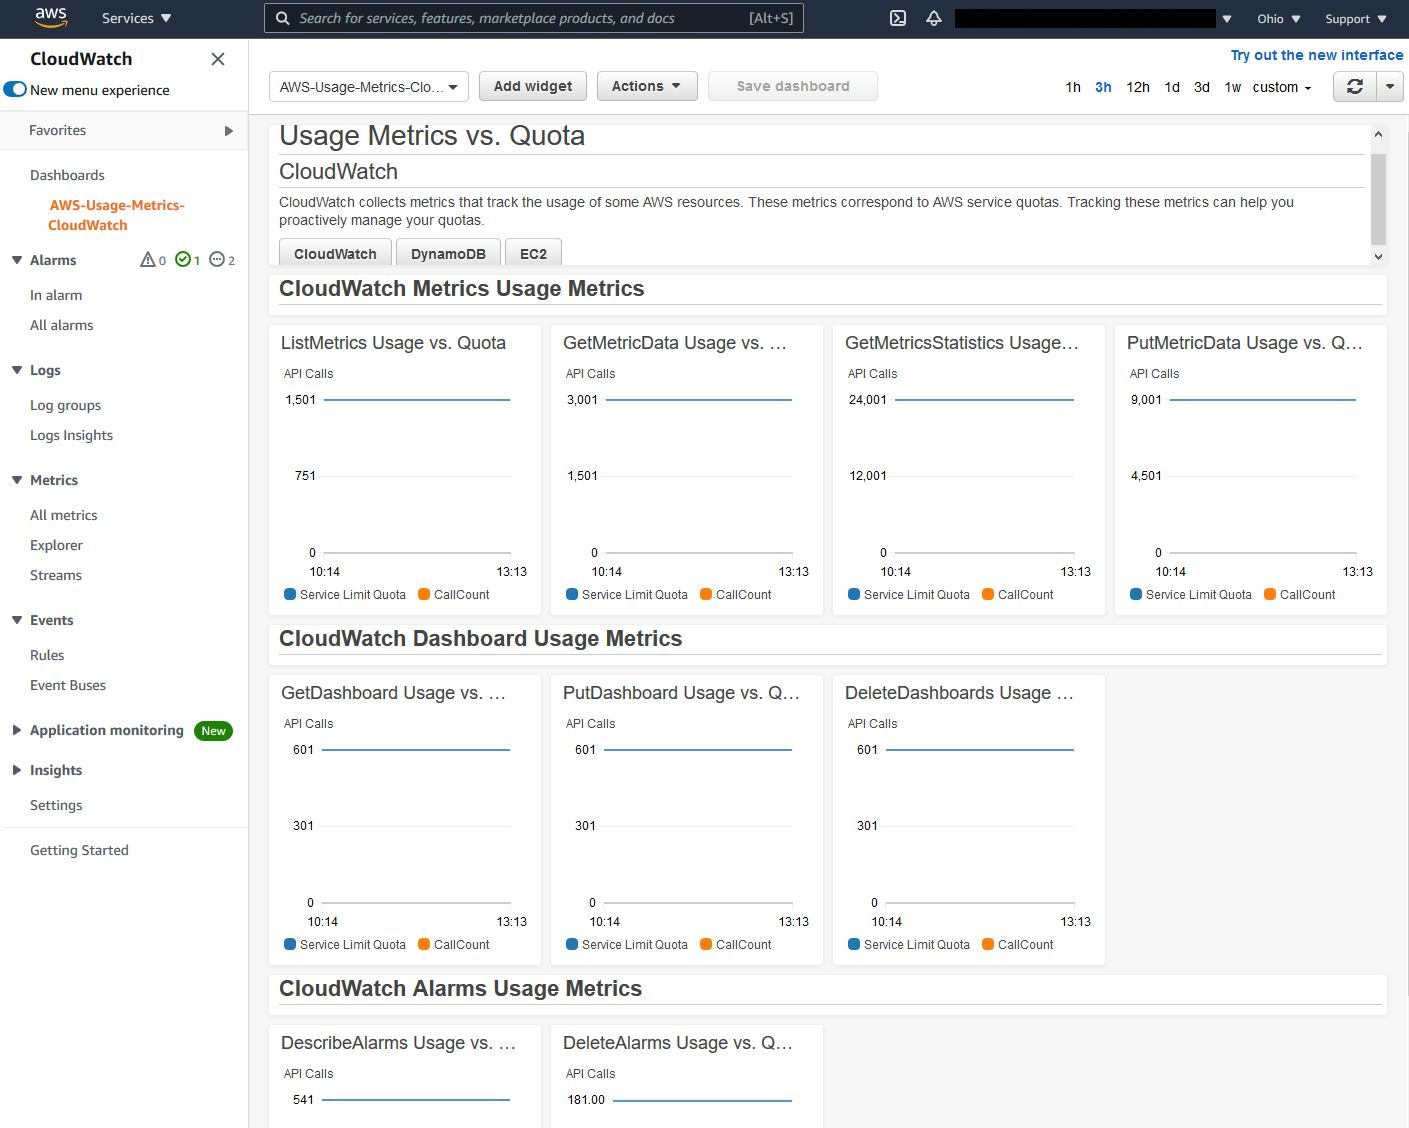Follow the Try out the new interface link

coord(1315,55)
